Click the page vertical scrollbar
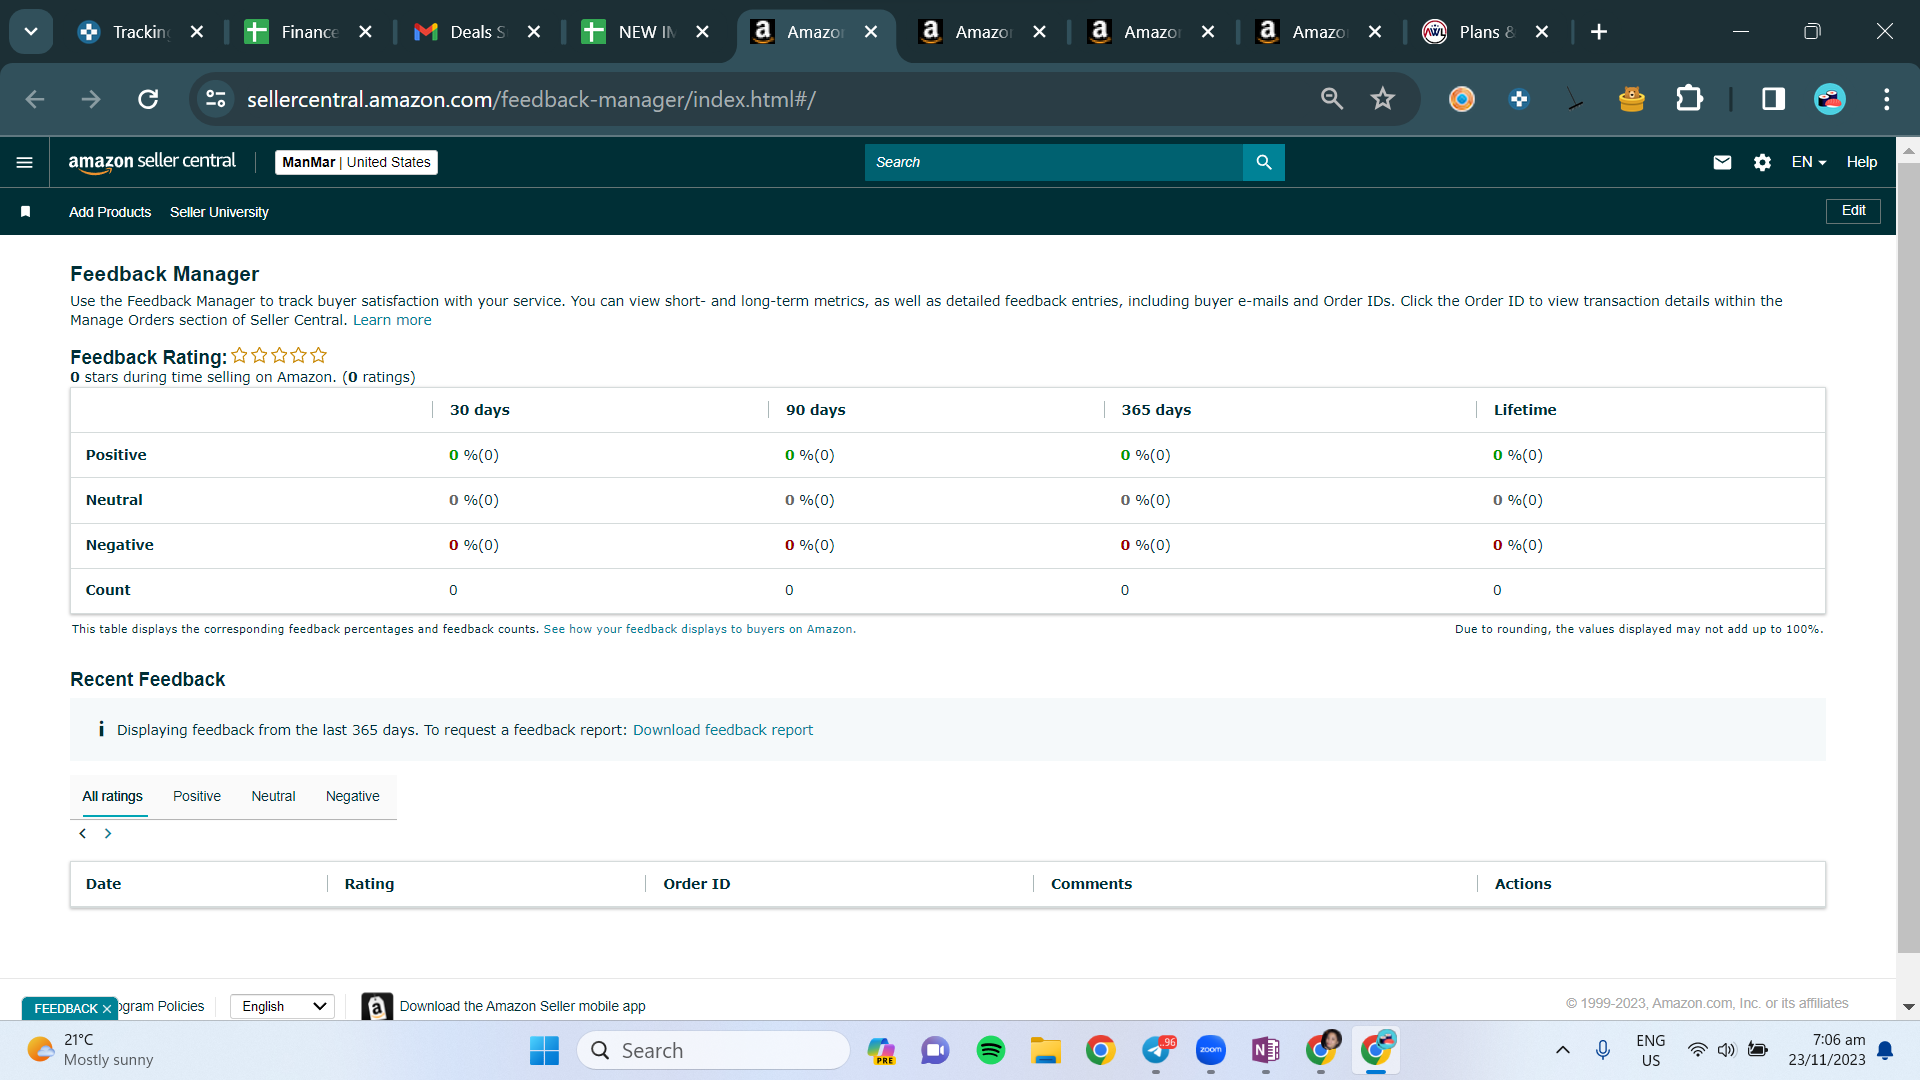The image size is (1920, 1080). point(1908,560)
